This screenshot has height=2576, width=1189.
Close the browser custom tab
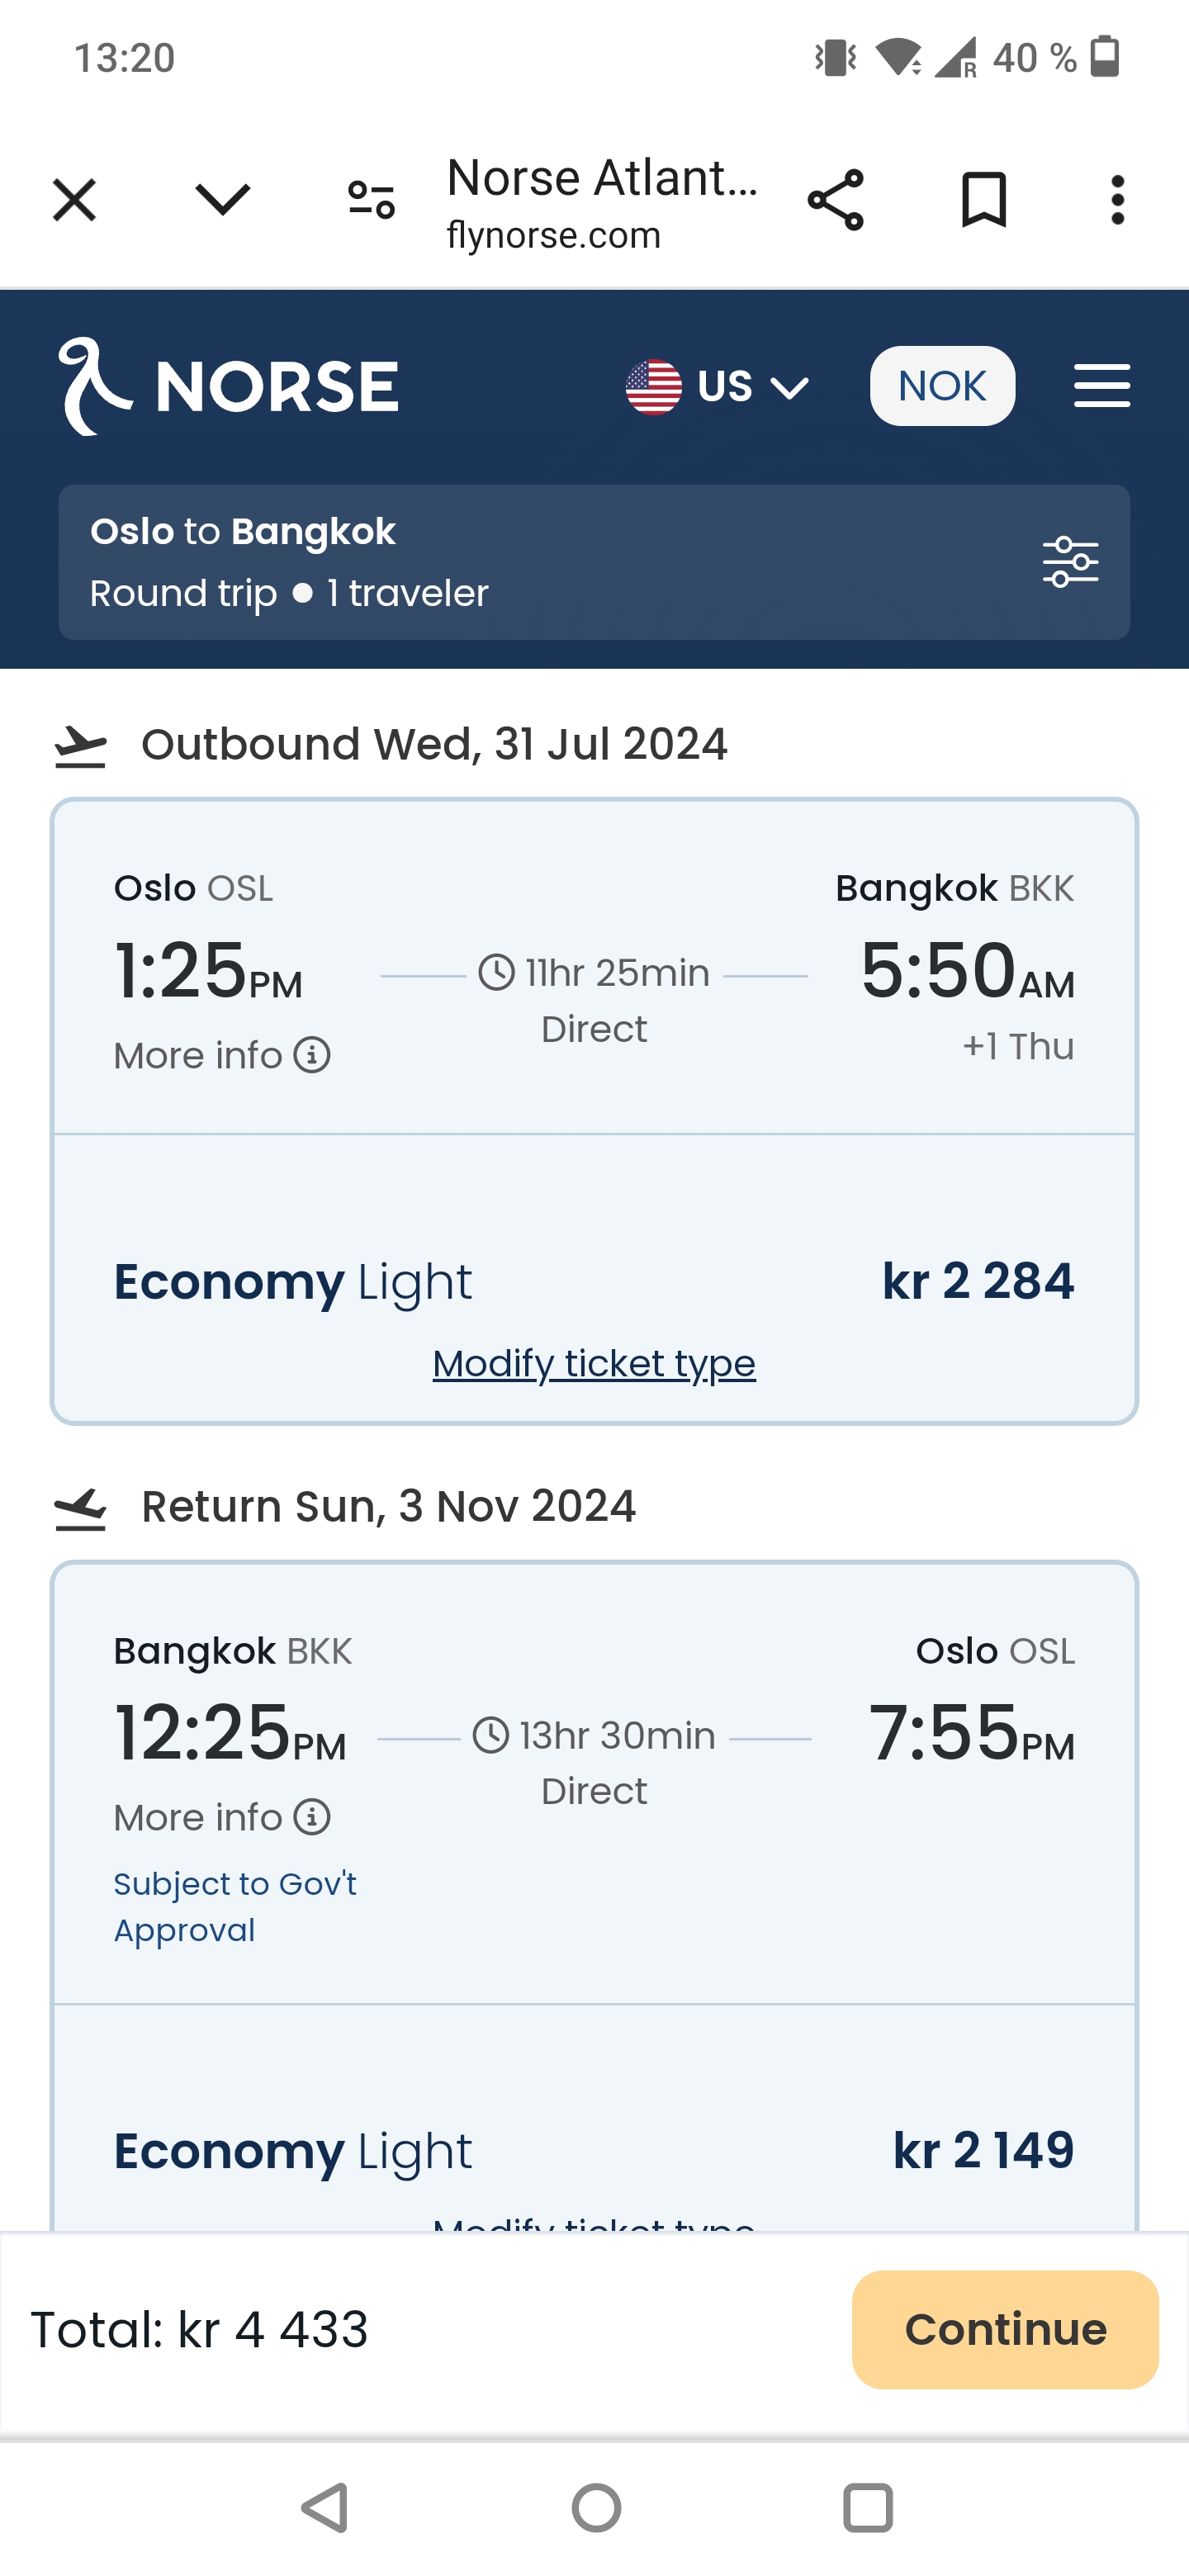pyautogui.click(x=74, y=200)
